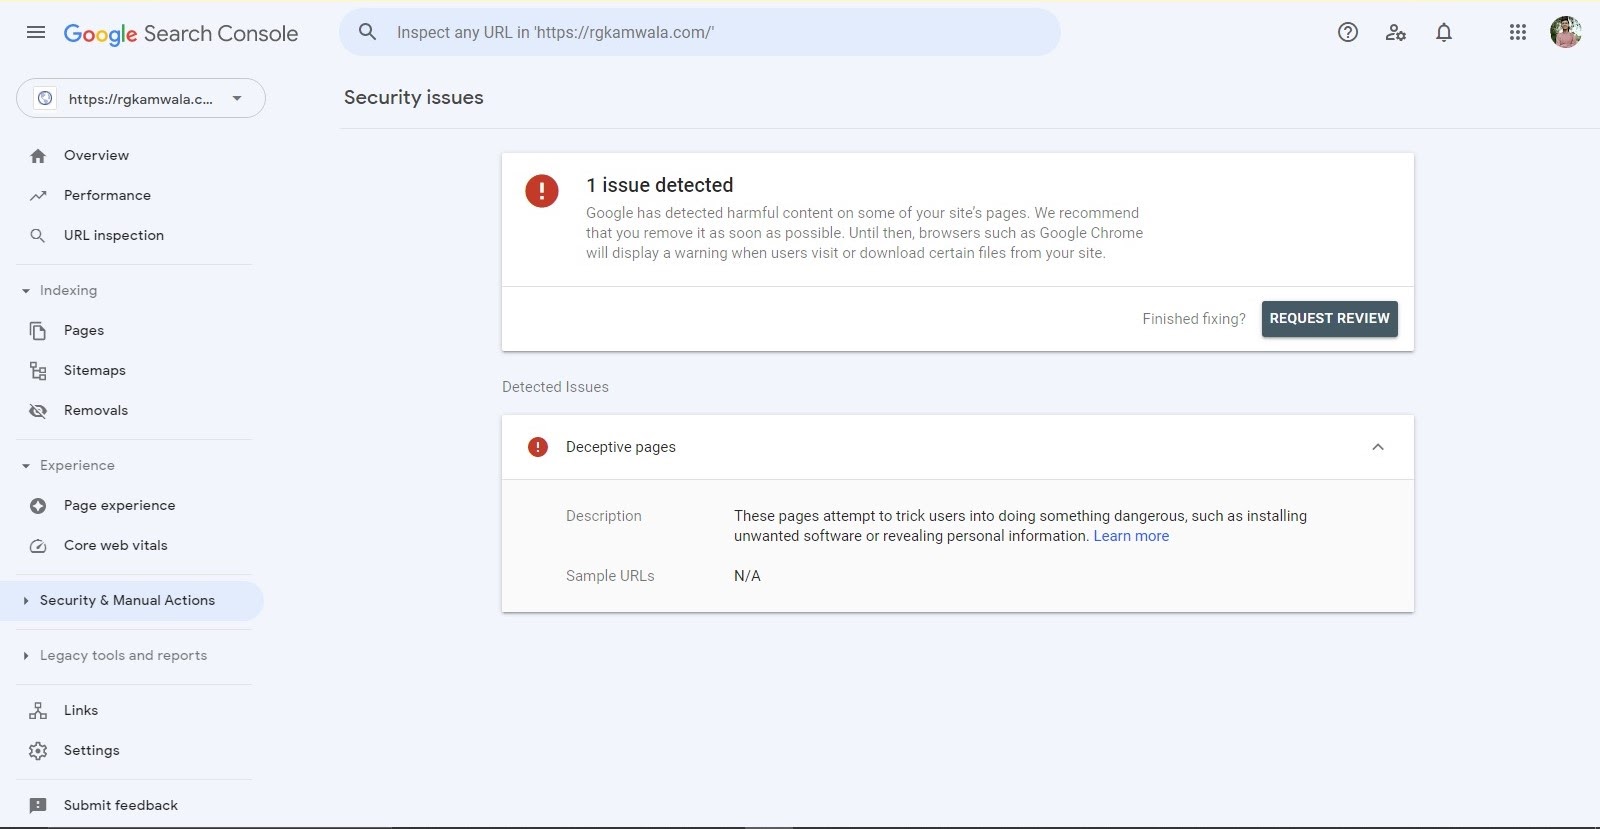
Task: Click the 'Description' label
Action: pos(604,516)
